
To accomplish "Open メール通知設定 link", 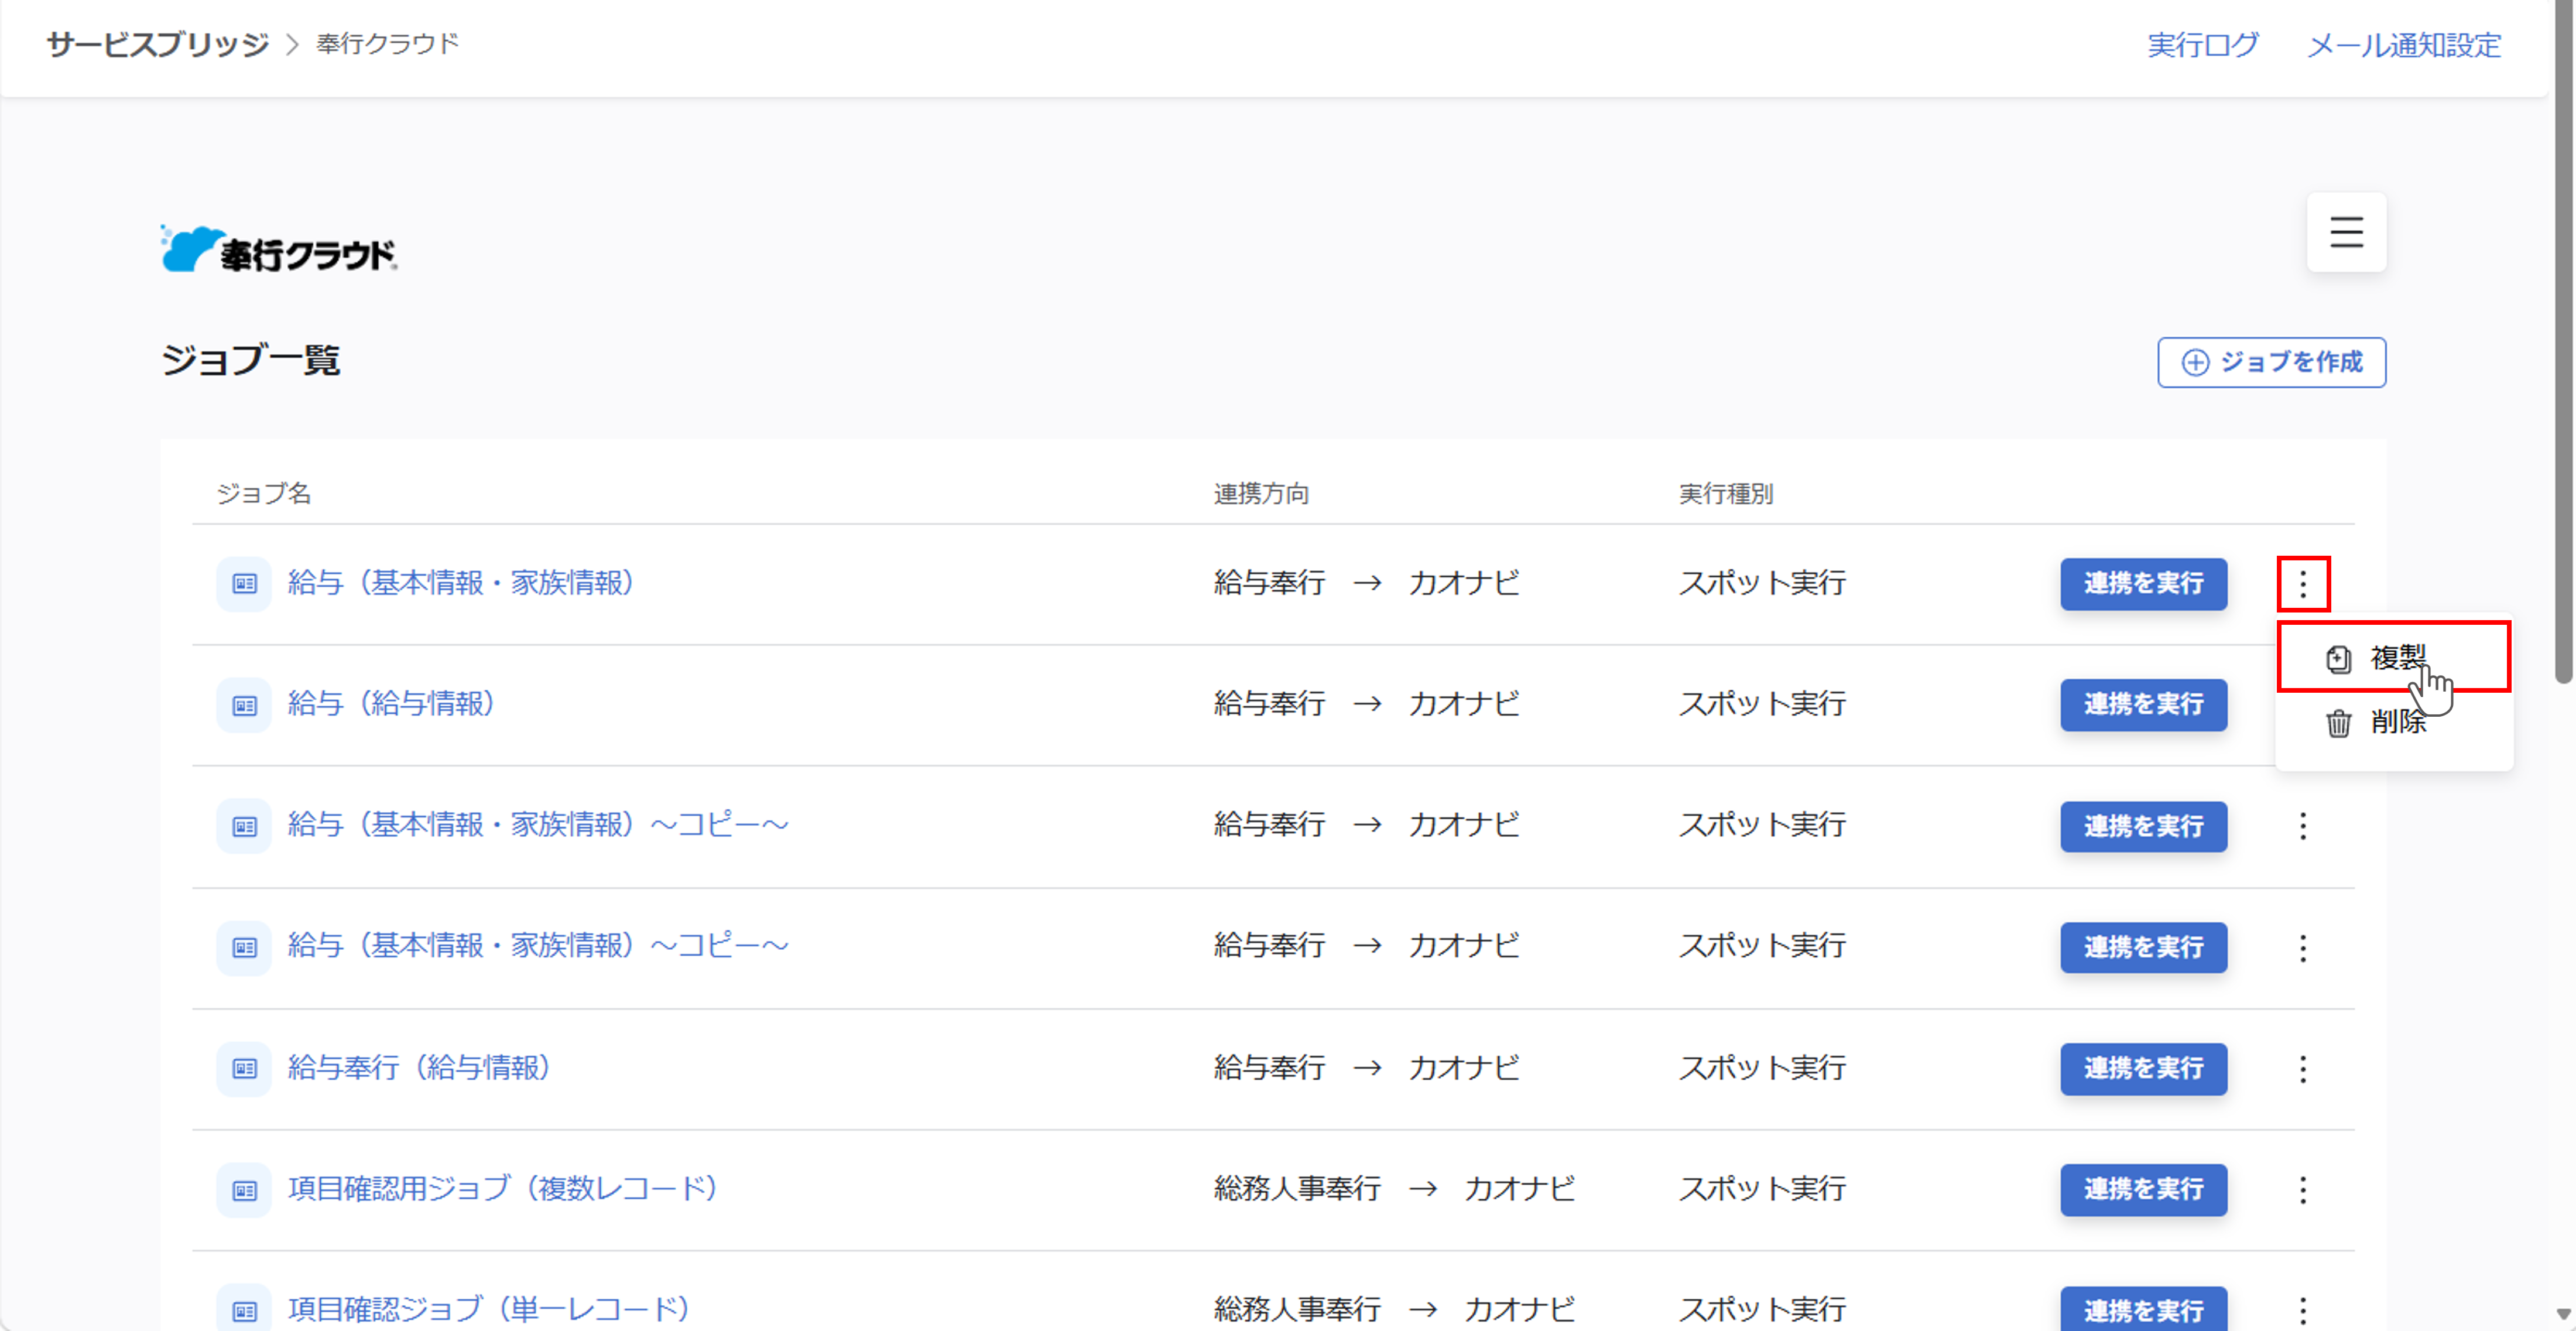I will tap(2403, 45).
